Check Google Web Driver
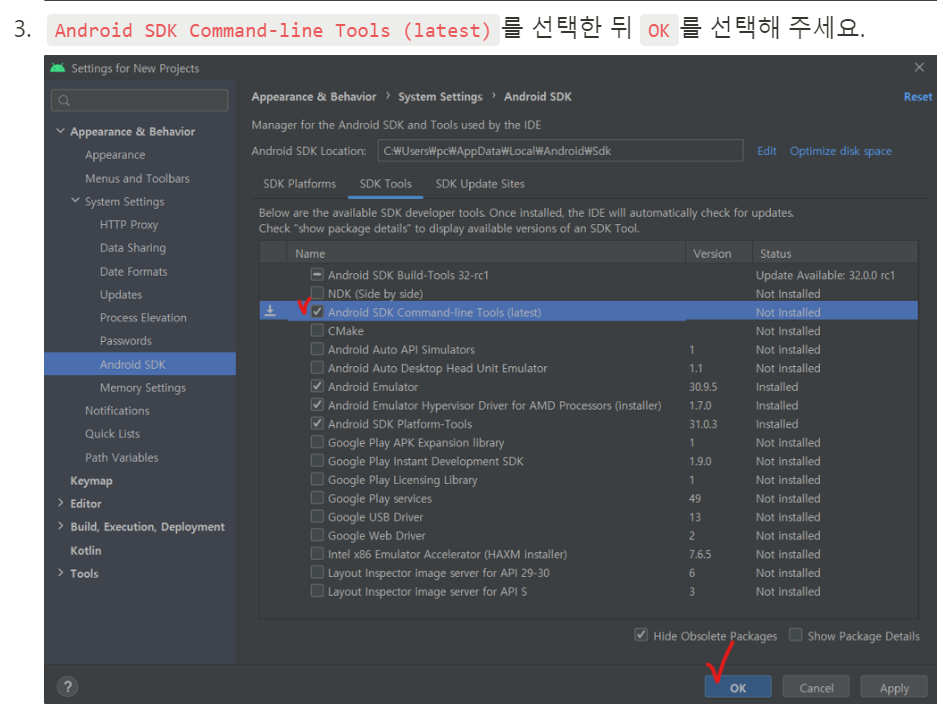943x708 pixels. point(317,535)
